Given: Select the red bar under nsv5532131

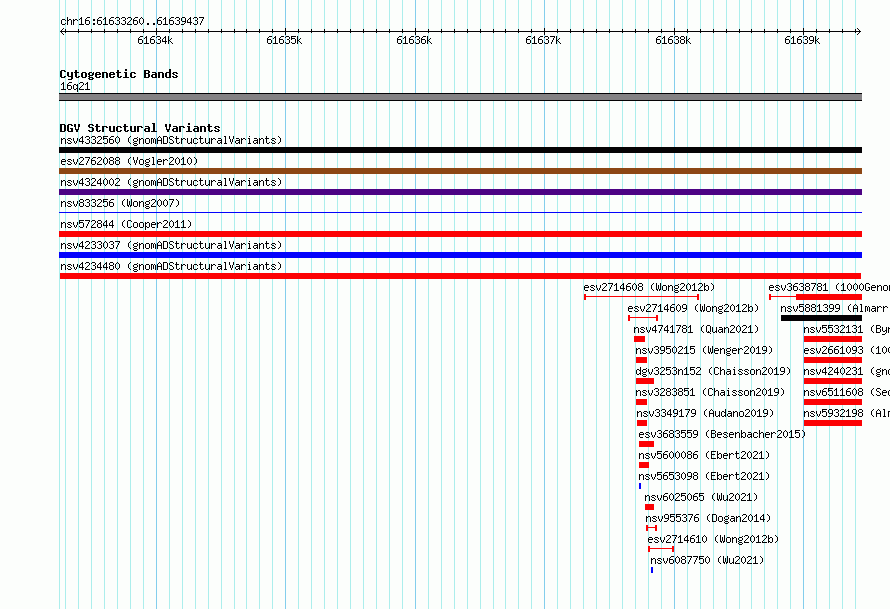Looking at the screenshot, I should click(x=833, y=339).
